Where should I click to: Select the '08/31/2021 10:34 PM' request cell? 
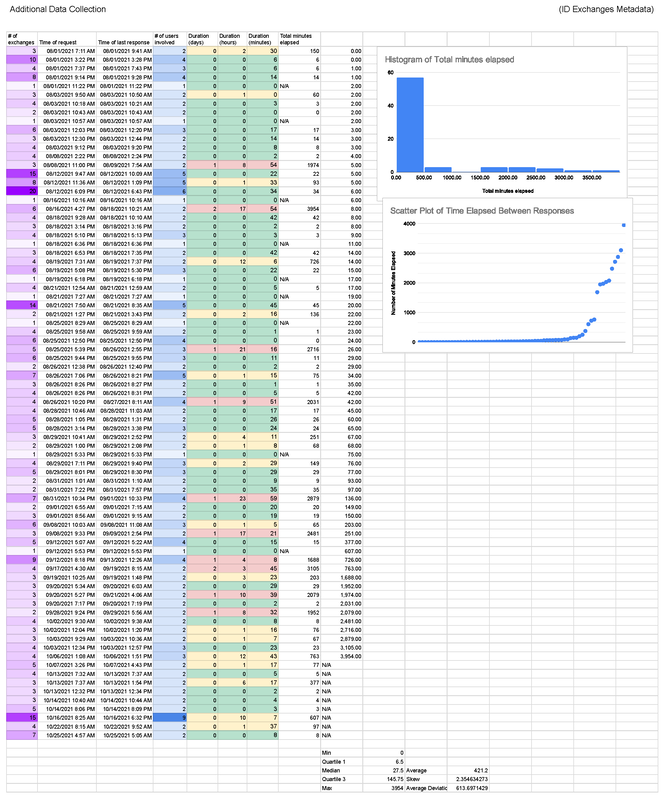[67, 498]
